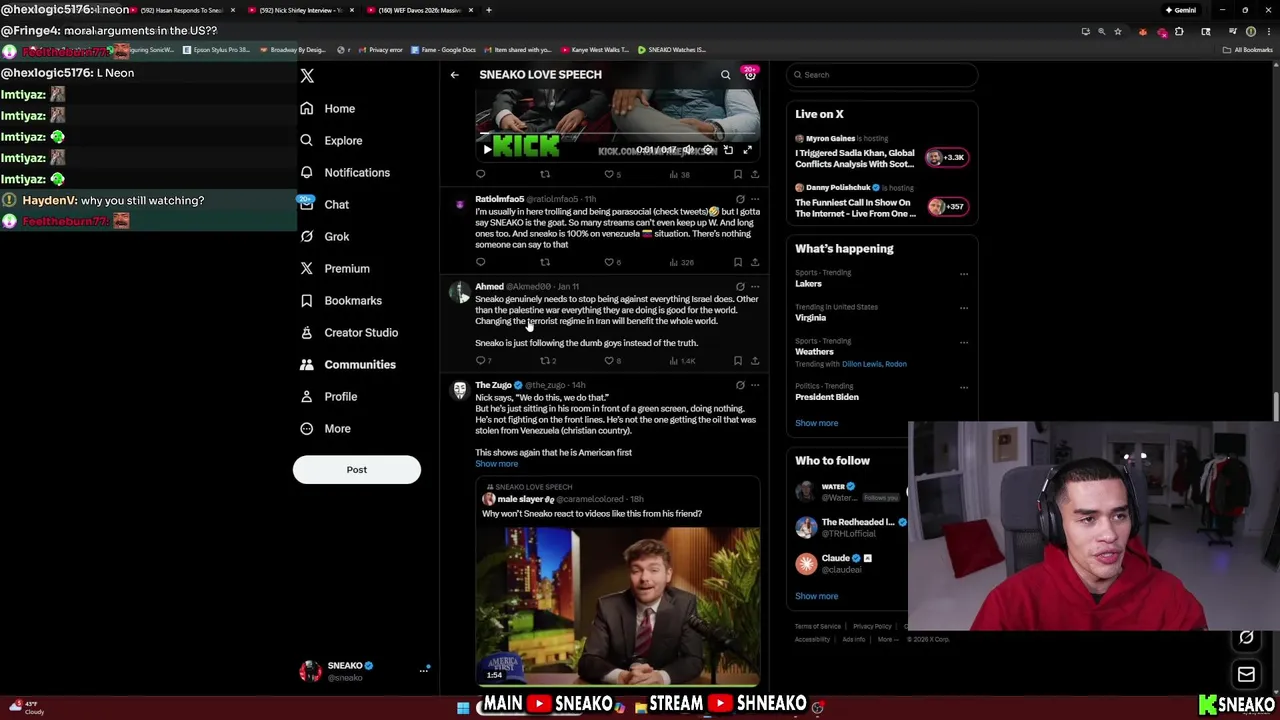Switch to the Nick Shirley Interview tab
Screen dimensions: 1280x720
pos(300,10)
